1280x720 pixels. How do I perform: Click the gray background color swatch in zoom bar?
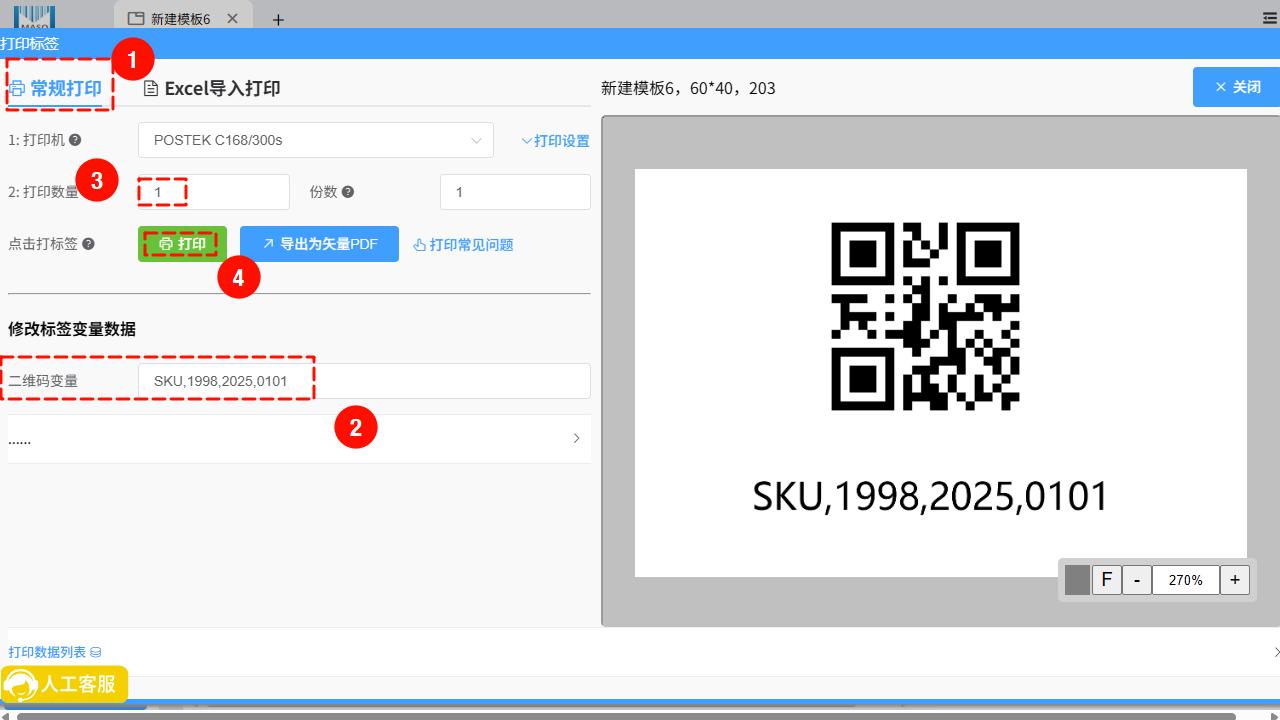1077,580
